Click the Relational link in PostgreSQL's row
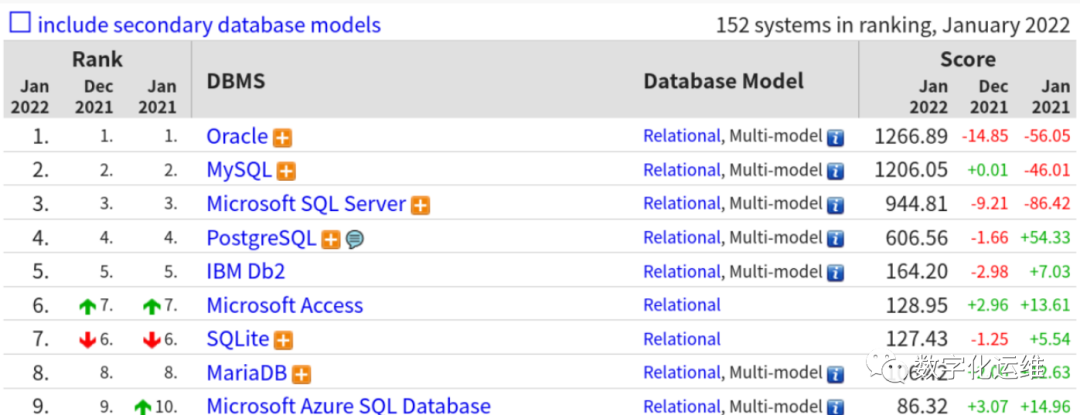Image resolution: width=1080 pixels, height=415 pixels. tap(681, 238)
